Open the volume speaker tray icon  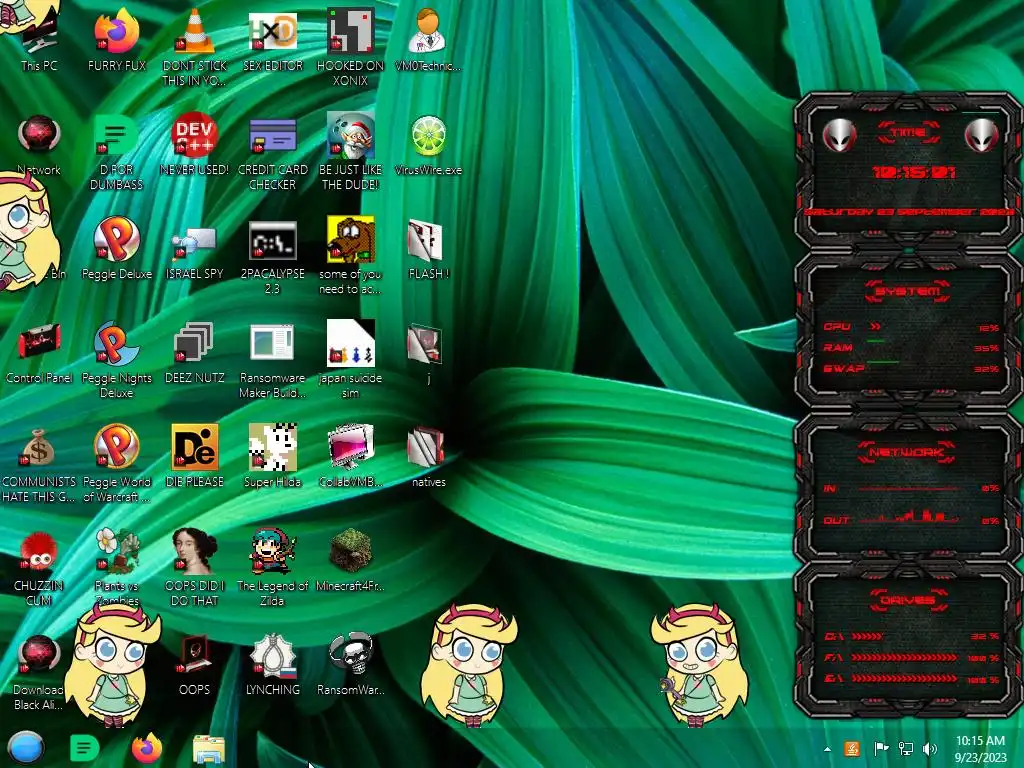pyautogui.click(x=930, y=749)
